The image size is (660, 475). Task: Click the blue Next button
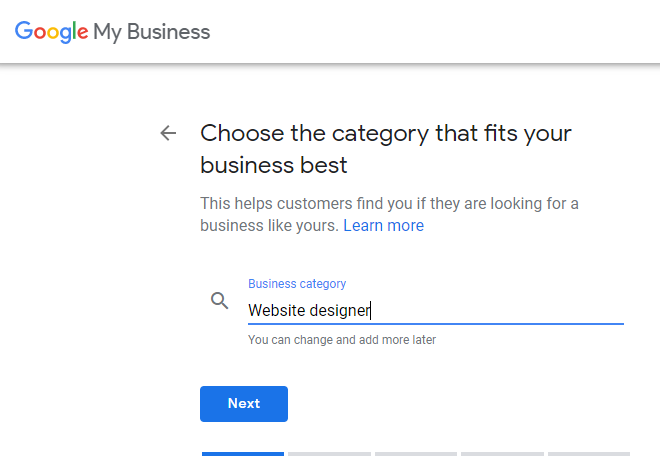click(244, 403)
